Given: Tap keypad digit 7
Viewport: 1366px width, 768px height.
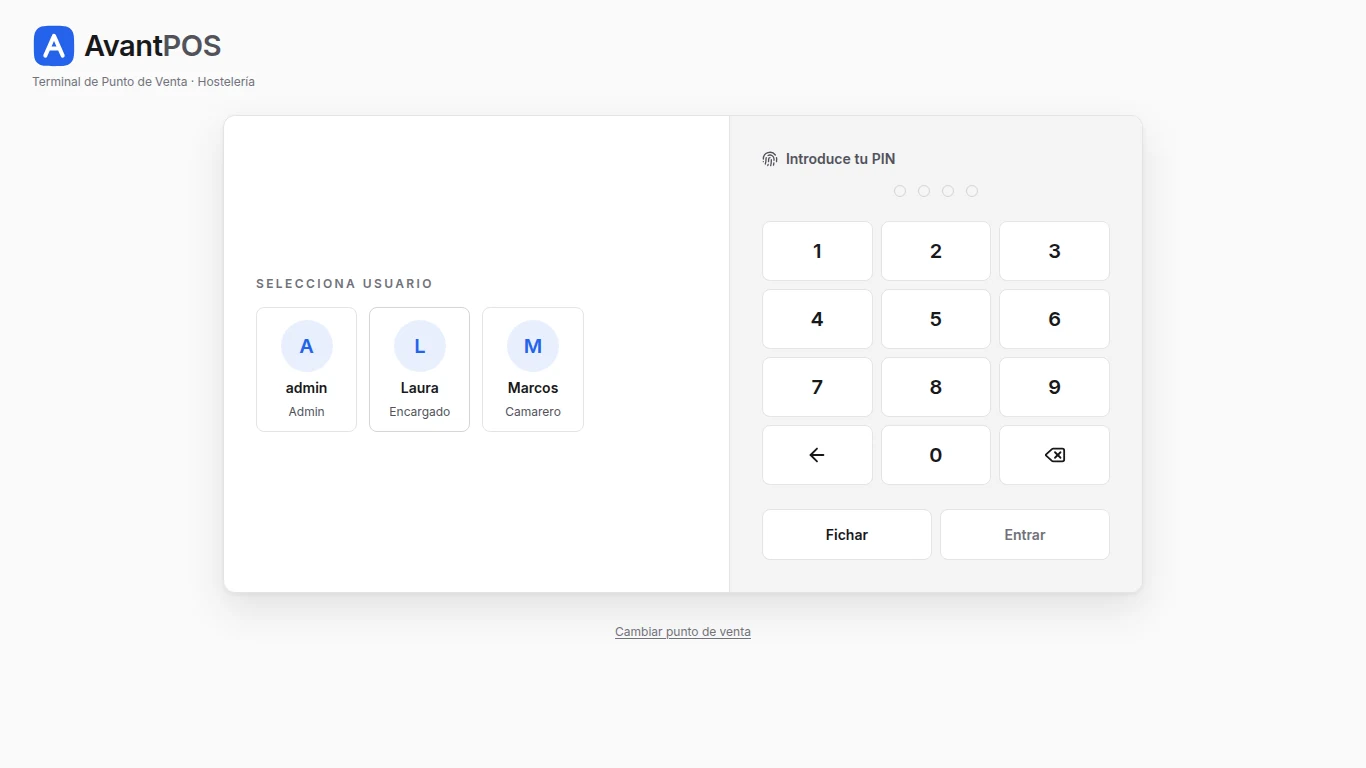Looking at the screenshot, I should coord(817,387).
